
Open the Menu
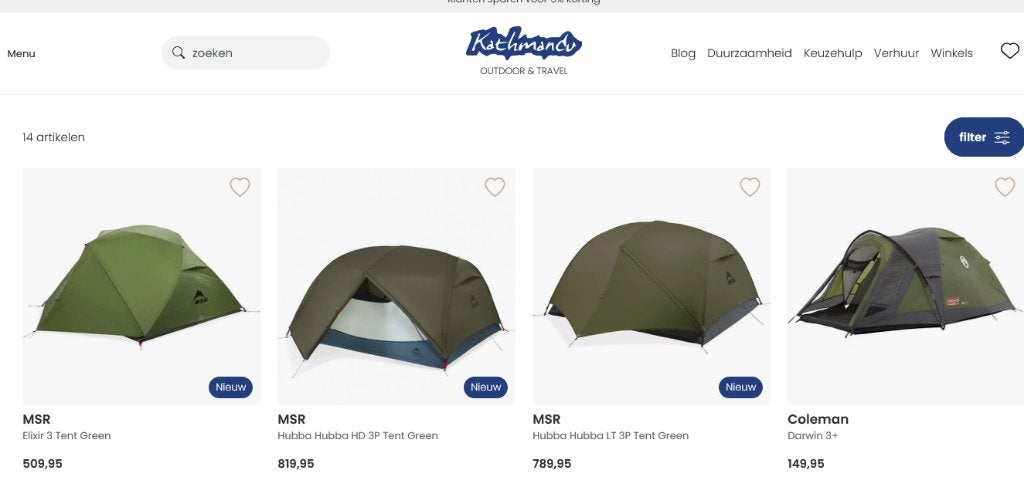pos(21,54)
